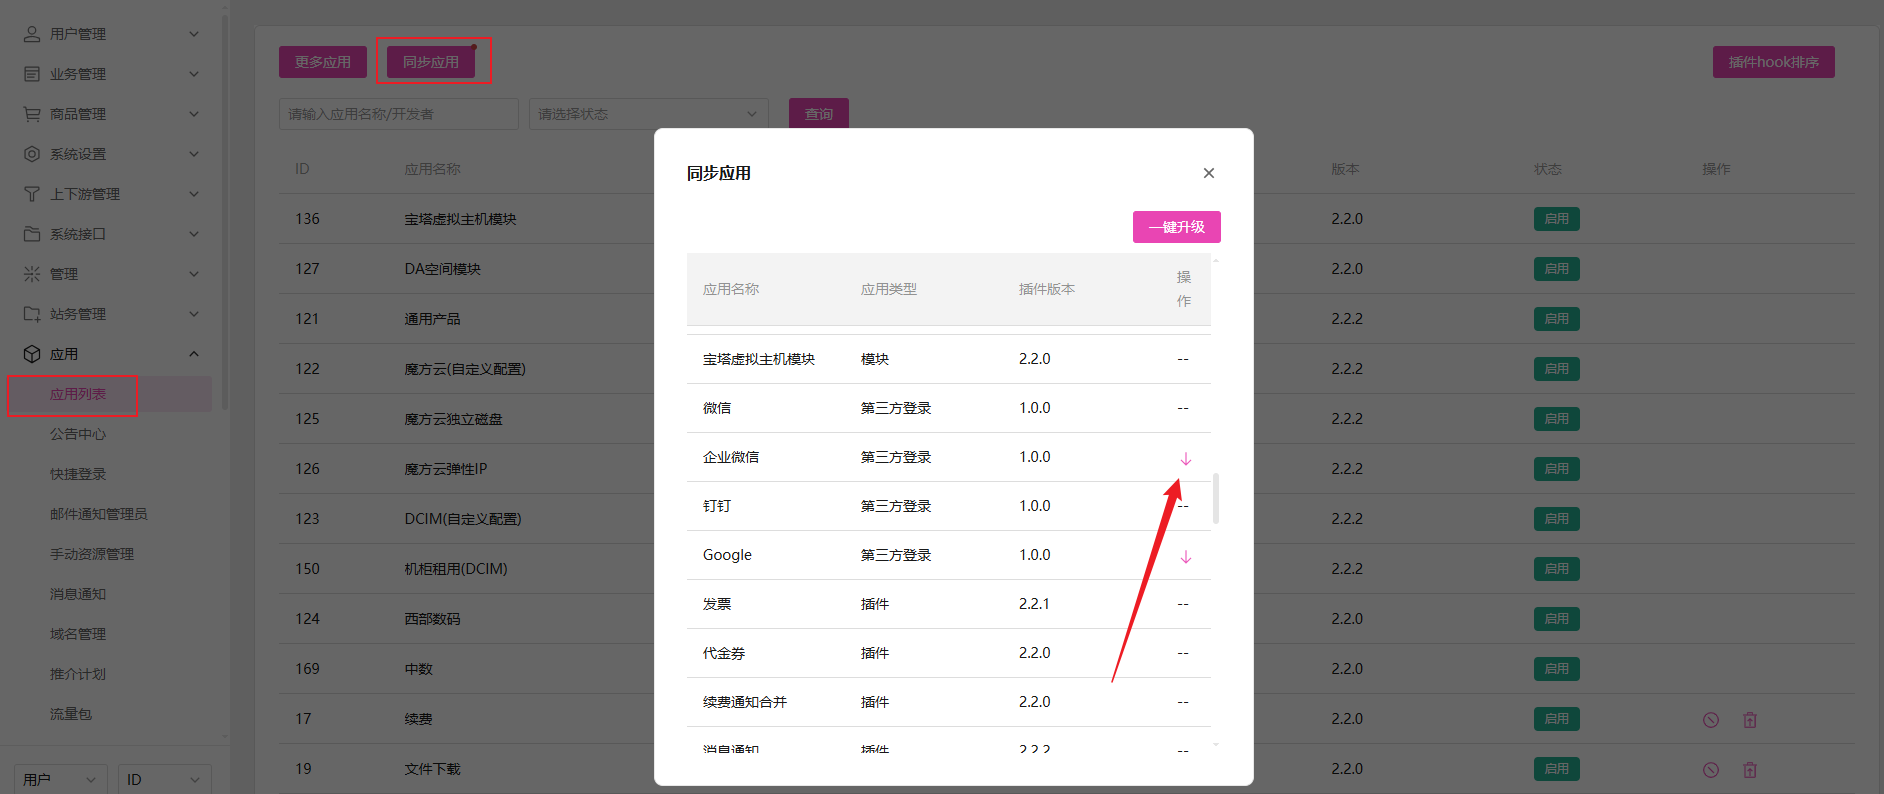Image resolution: width=1884 pixels, height=794 pixels.
Task: Click delete trash icon in row 19
Action: click(1749, 770)
